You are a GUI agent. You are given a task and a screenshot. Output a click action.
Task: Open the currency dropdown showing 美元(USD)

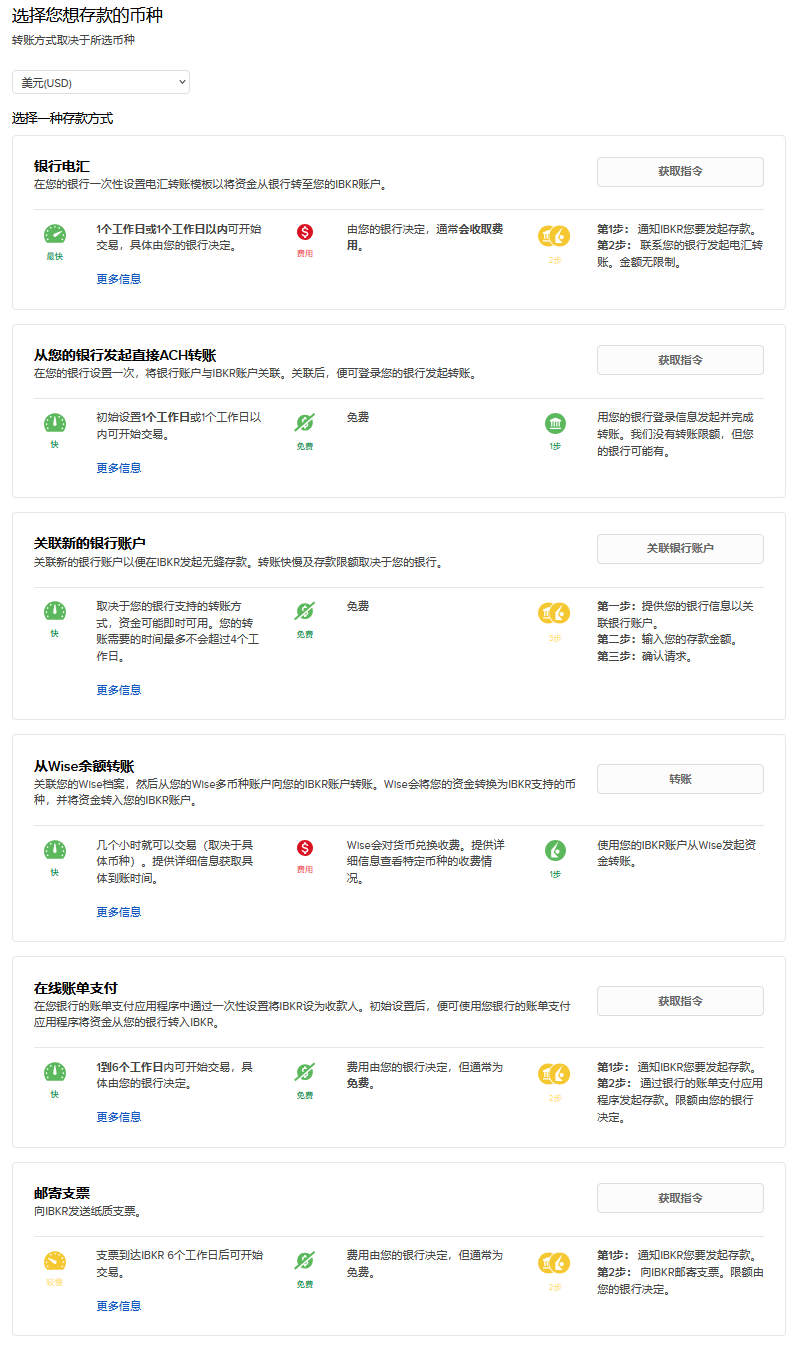pyautogui.click(x=101, y=82)
